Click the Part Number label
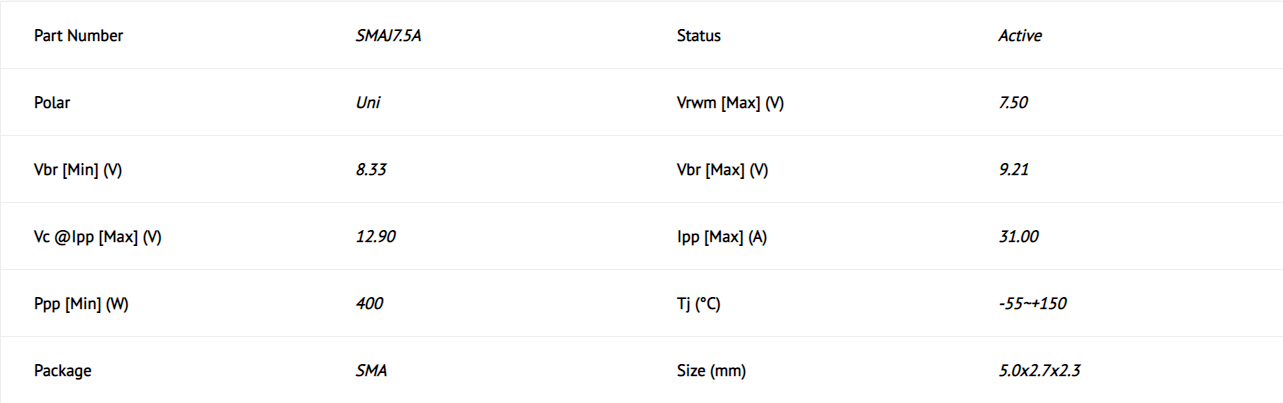This screenshot has width=1283, height=403. click(79, 36)
